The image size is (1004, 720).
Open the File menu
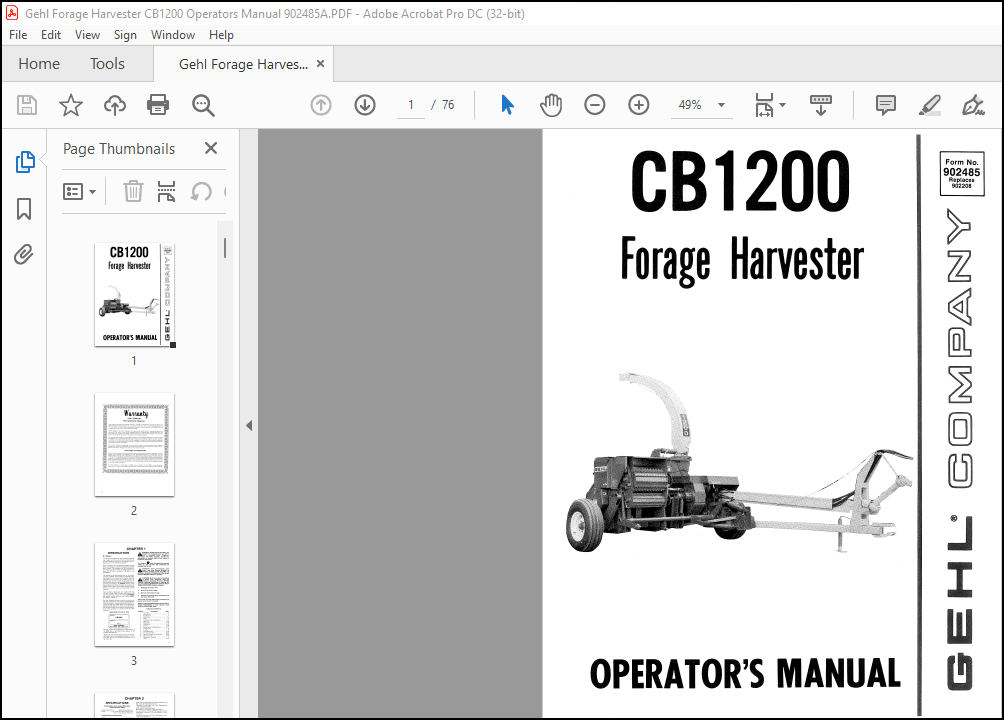click(18, 35)
